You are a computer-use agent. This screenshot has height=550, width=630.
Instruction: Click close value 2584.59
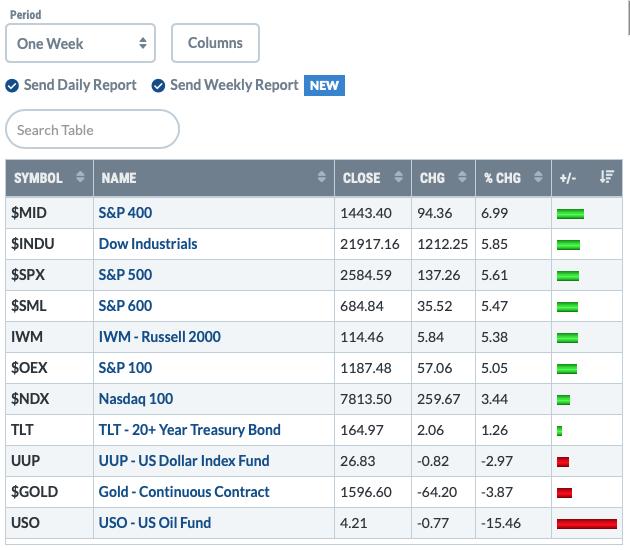[366, 275]
